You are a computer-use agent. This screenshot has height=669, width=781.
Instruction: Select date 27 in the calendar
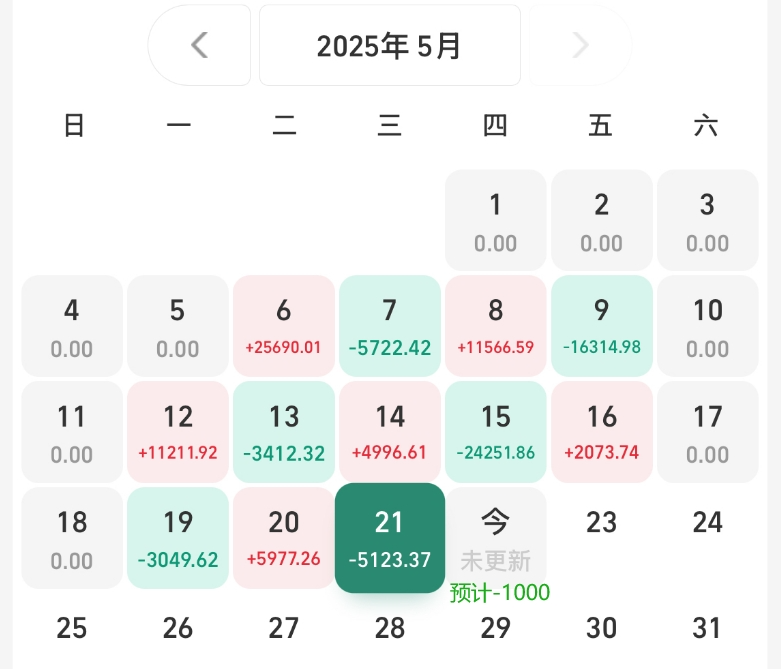[284, 629]
